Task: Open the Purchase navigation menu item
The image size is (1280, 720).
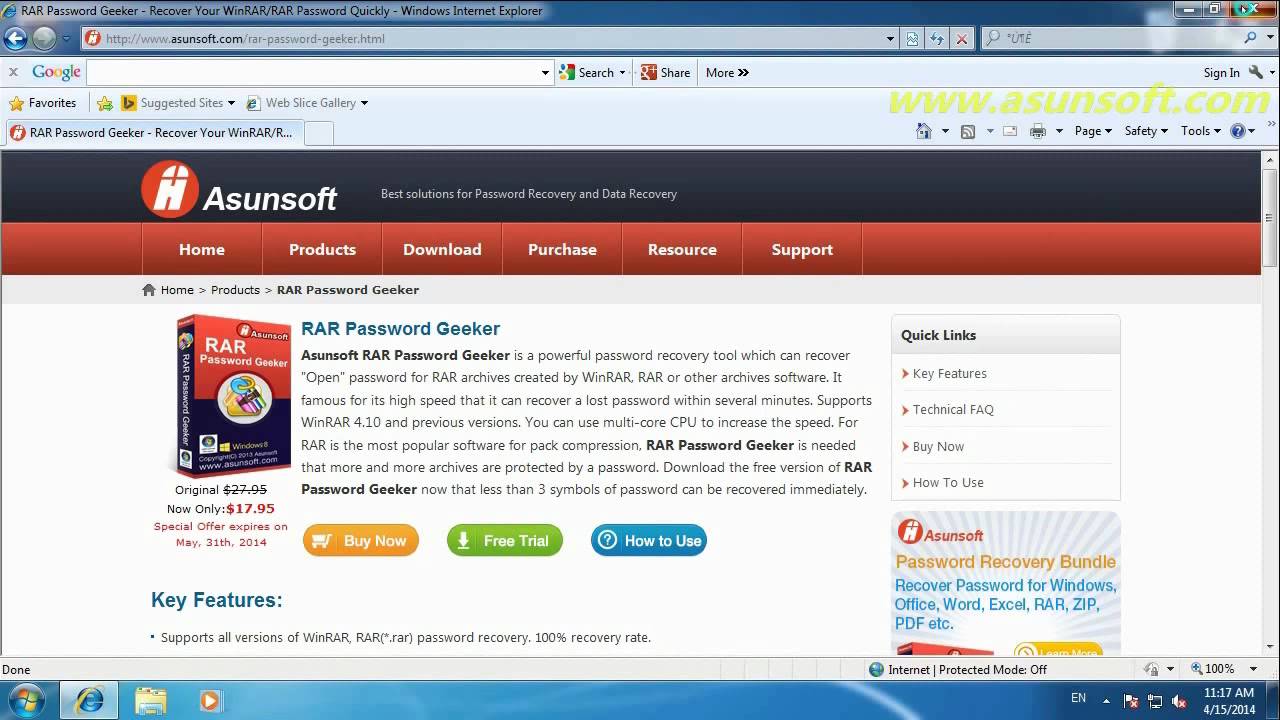Action: pos(562,250)
